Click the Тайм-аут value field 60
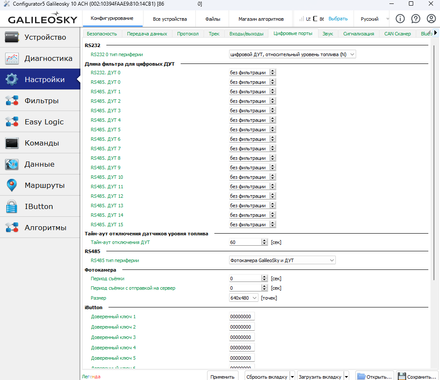This screenshot has height=380, width=440. 245,242
